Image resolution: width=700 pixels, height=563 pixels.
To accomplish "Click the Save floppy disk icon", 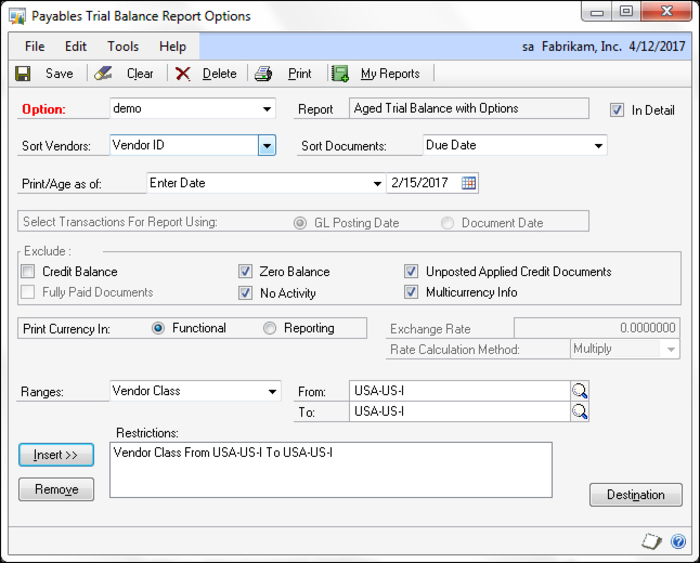I will (x=23, y=73).
